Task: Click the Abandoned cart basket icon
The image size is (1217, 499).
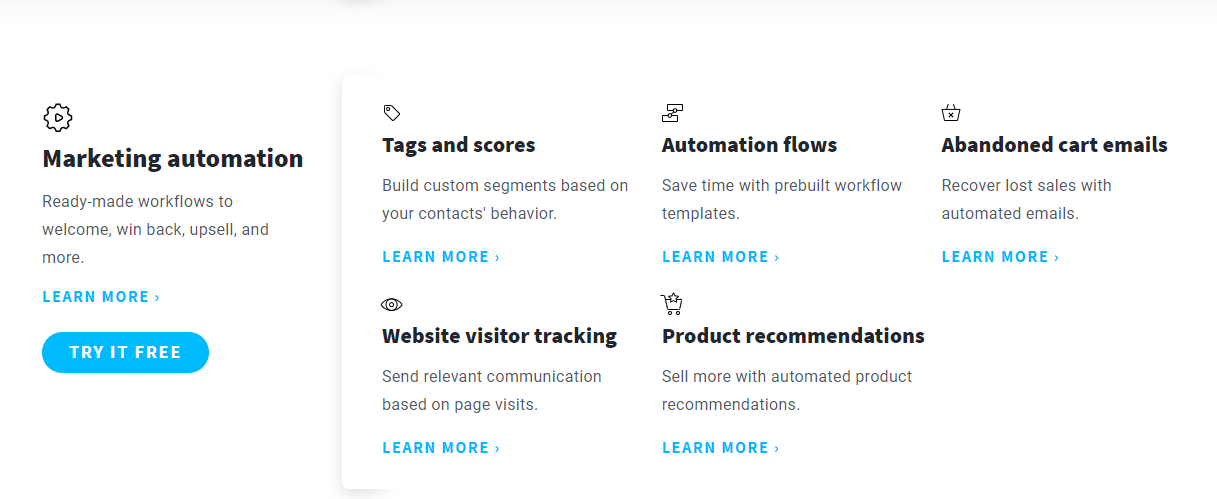Action: click(951, 113)
